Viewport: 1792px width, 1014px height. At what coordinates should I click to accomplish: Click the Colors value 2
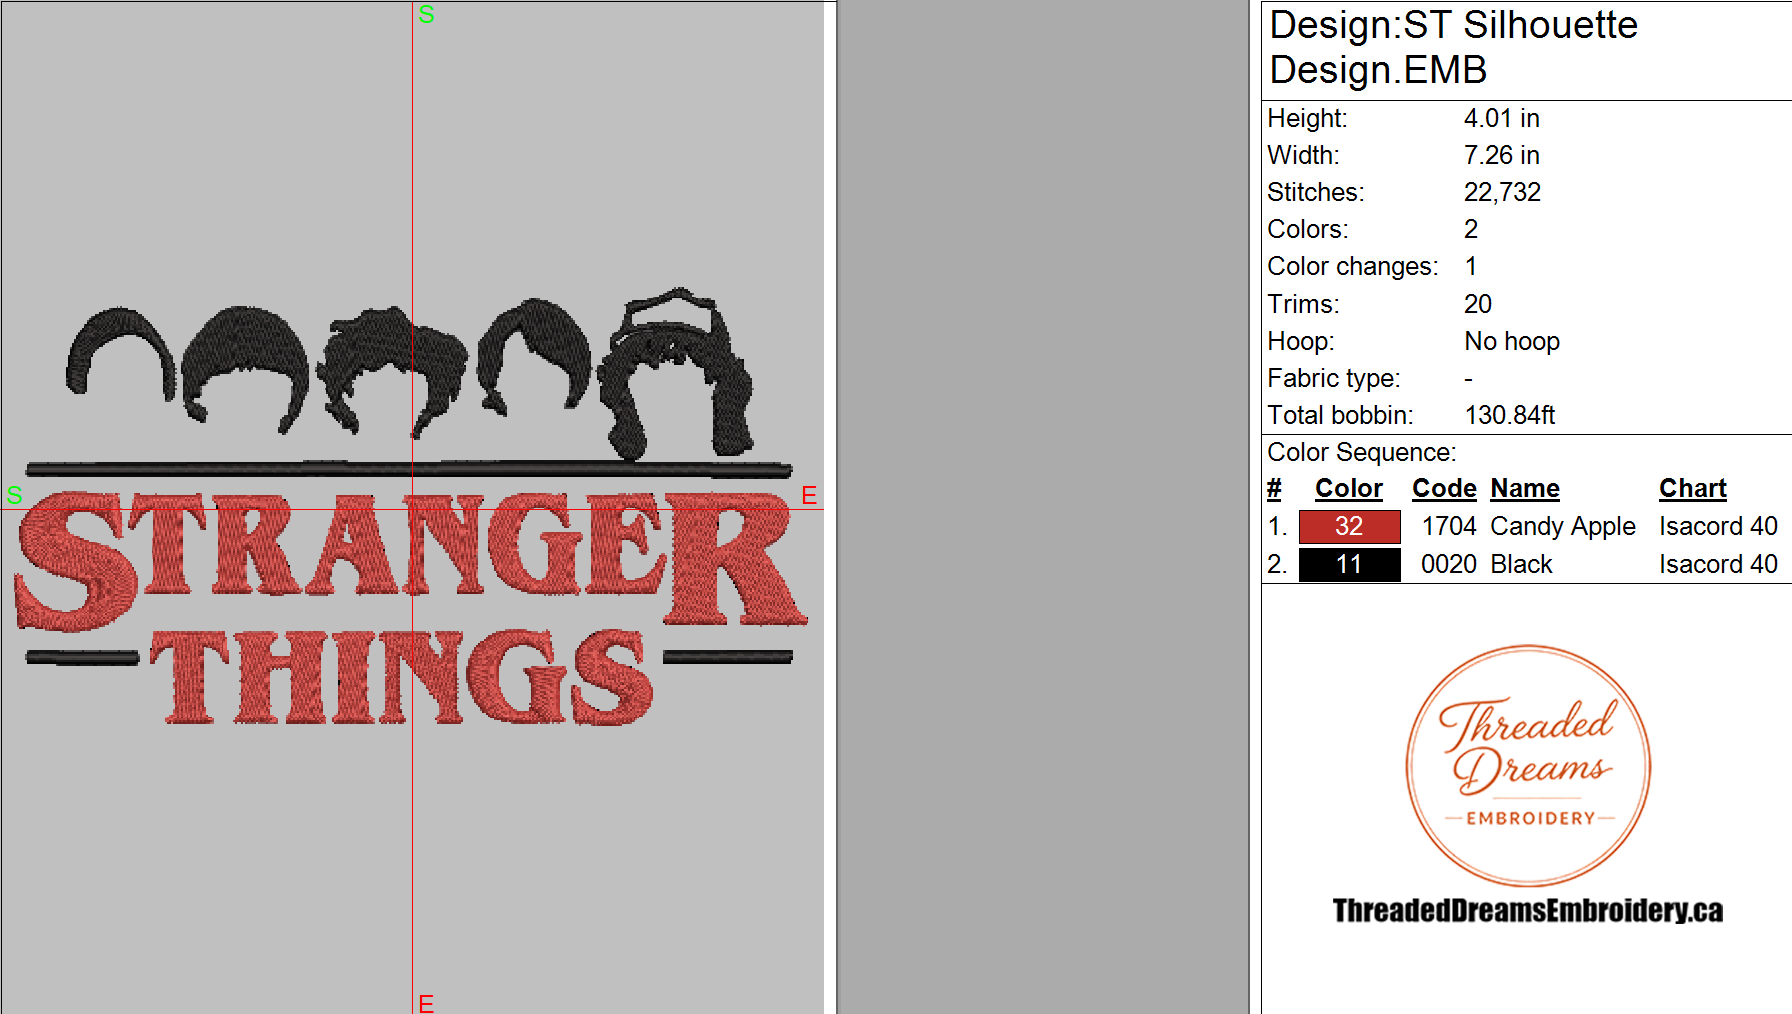(x=1471, y=229)
